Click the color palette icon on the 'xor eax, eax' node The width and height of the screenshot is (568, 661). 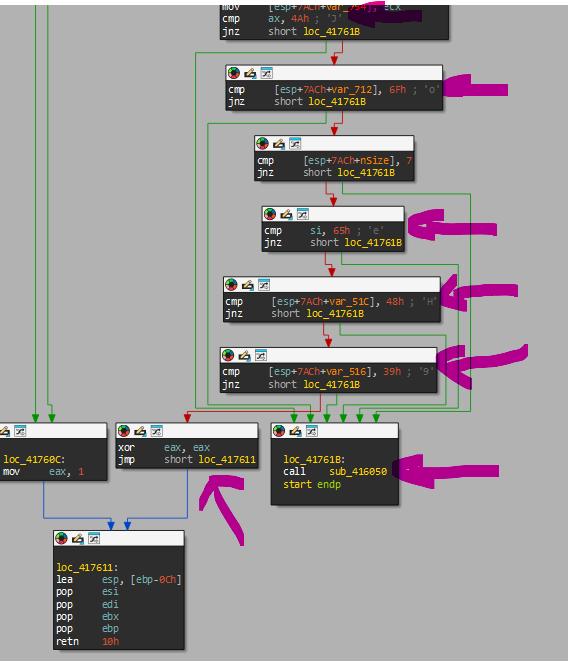(x=124, y=431)
